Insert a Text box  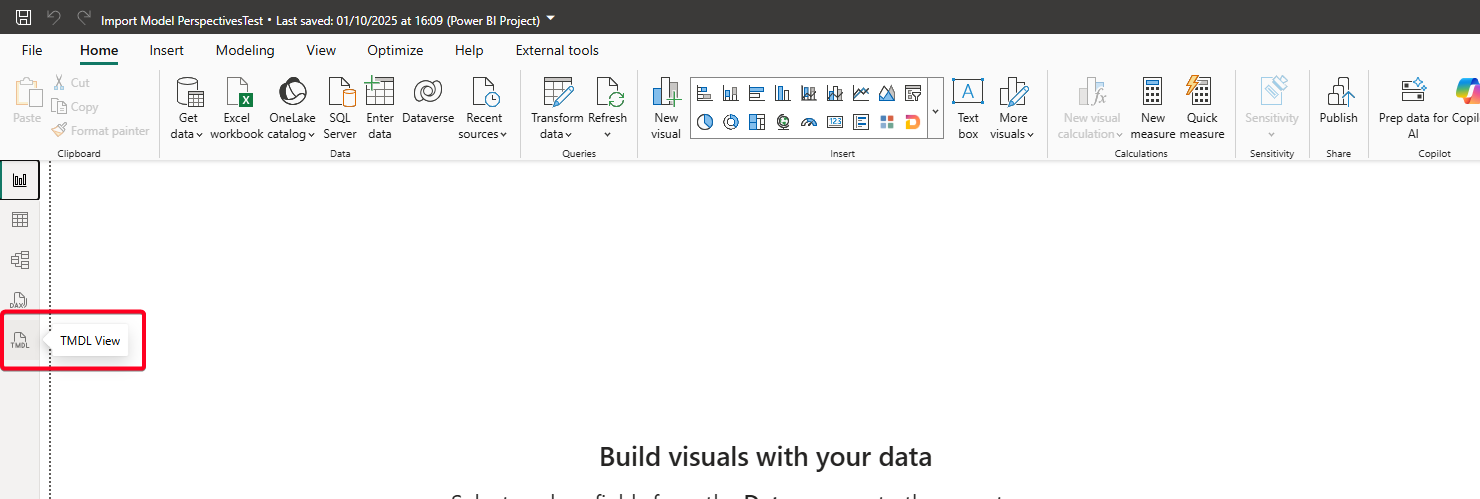coord(968,108)
